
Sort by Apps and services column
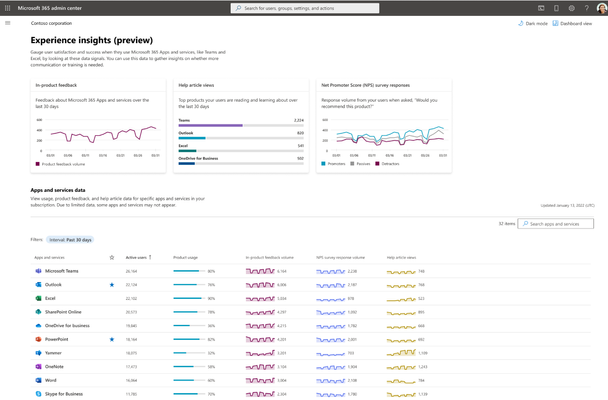tap(49, 257)
